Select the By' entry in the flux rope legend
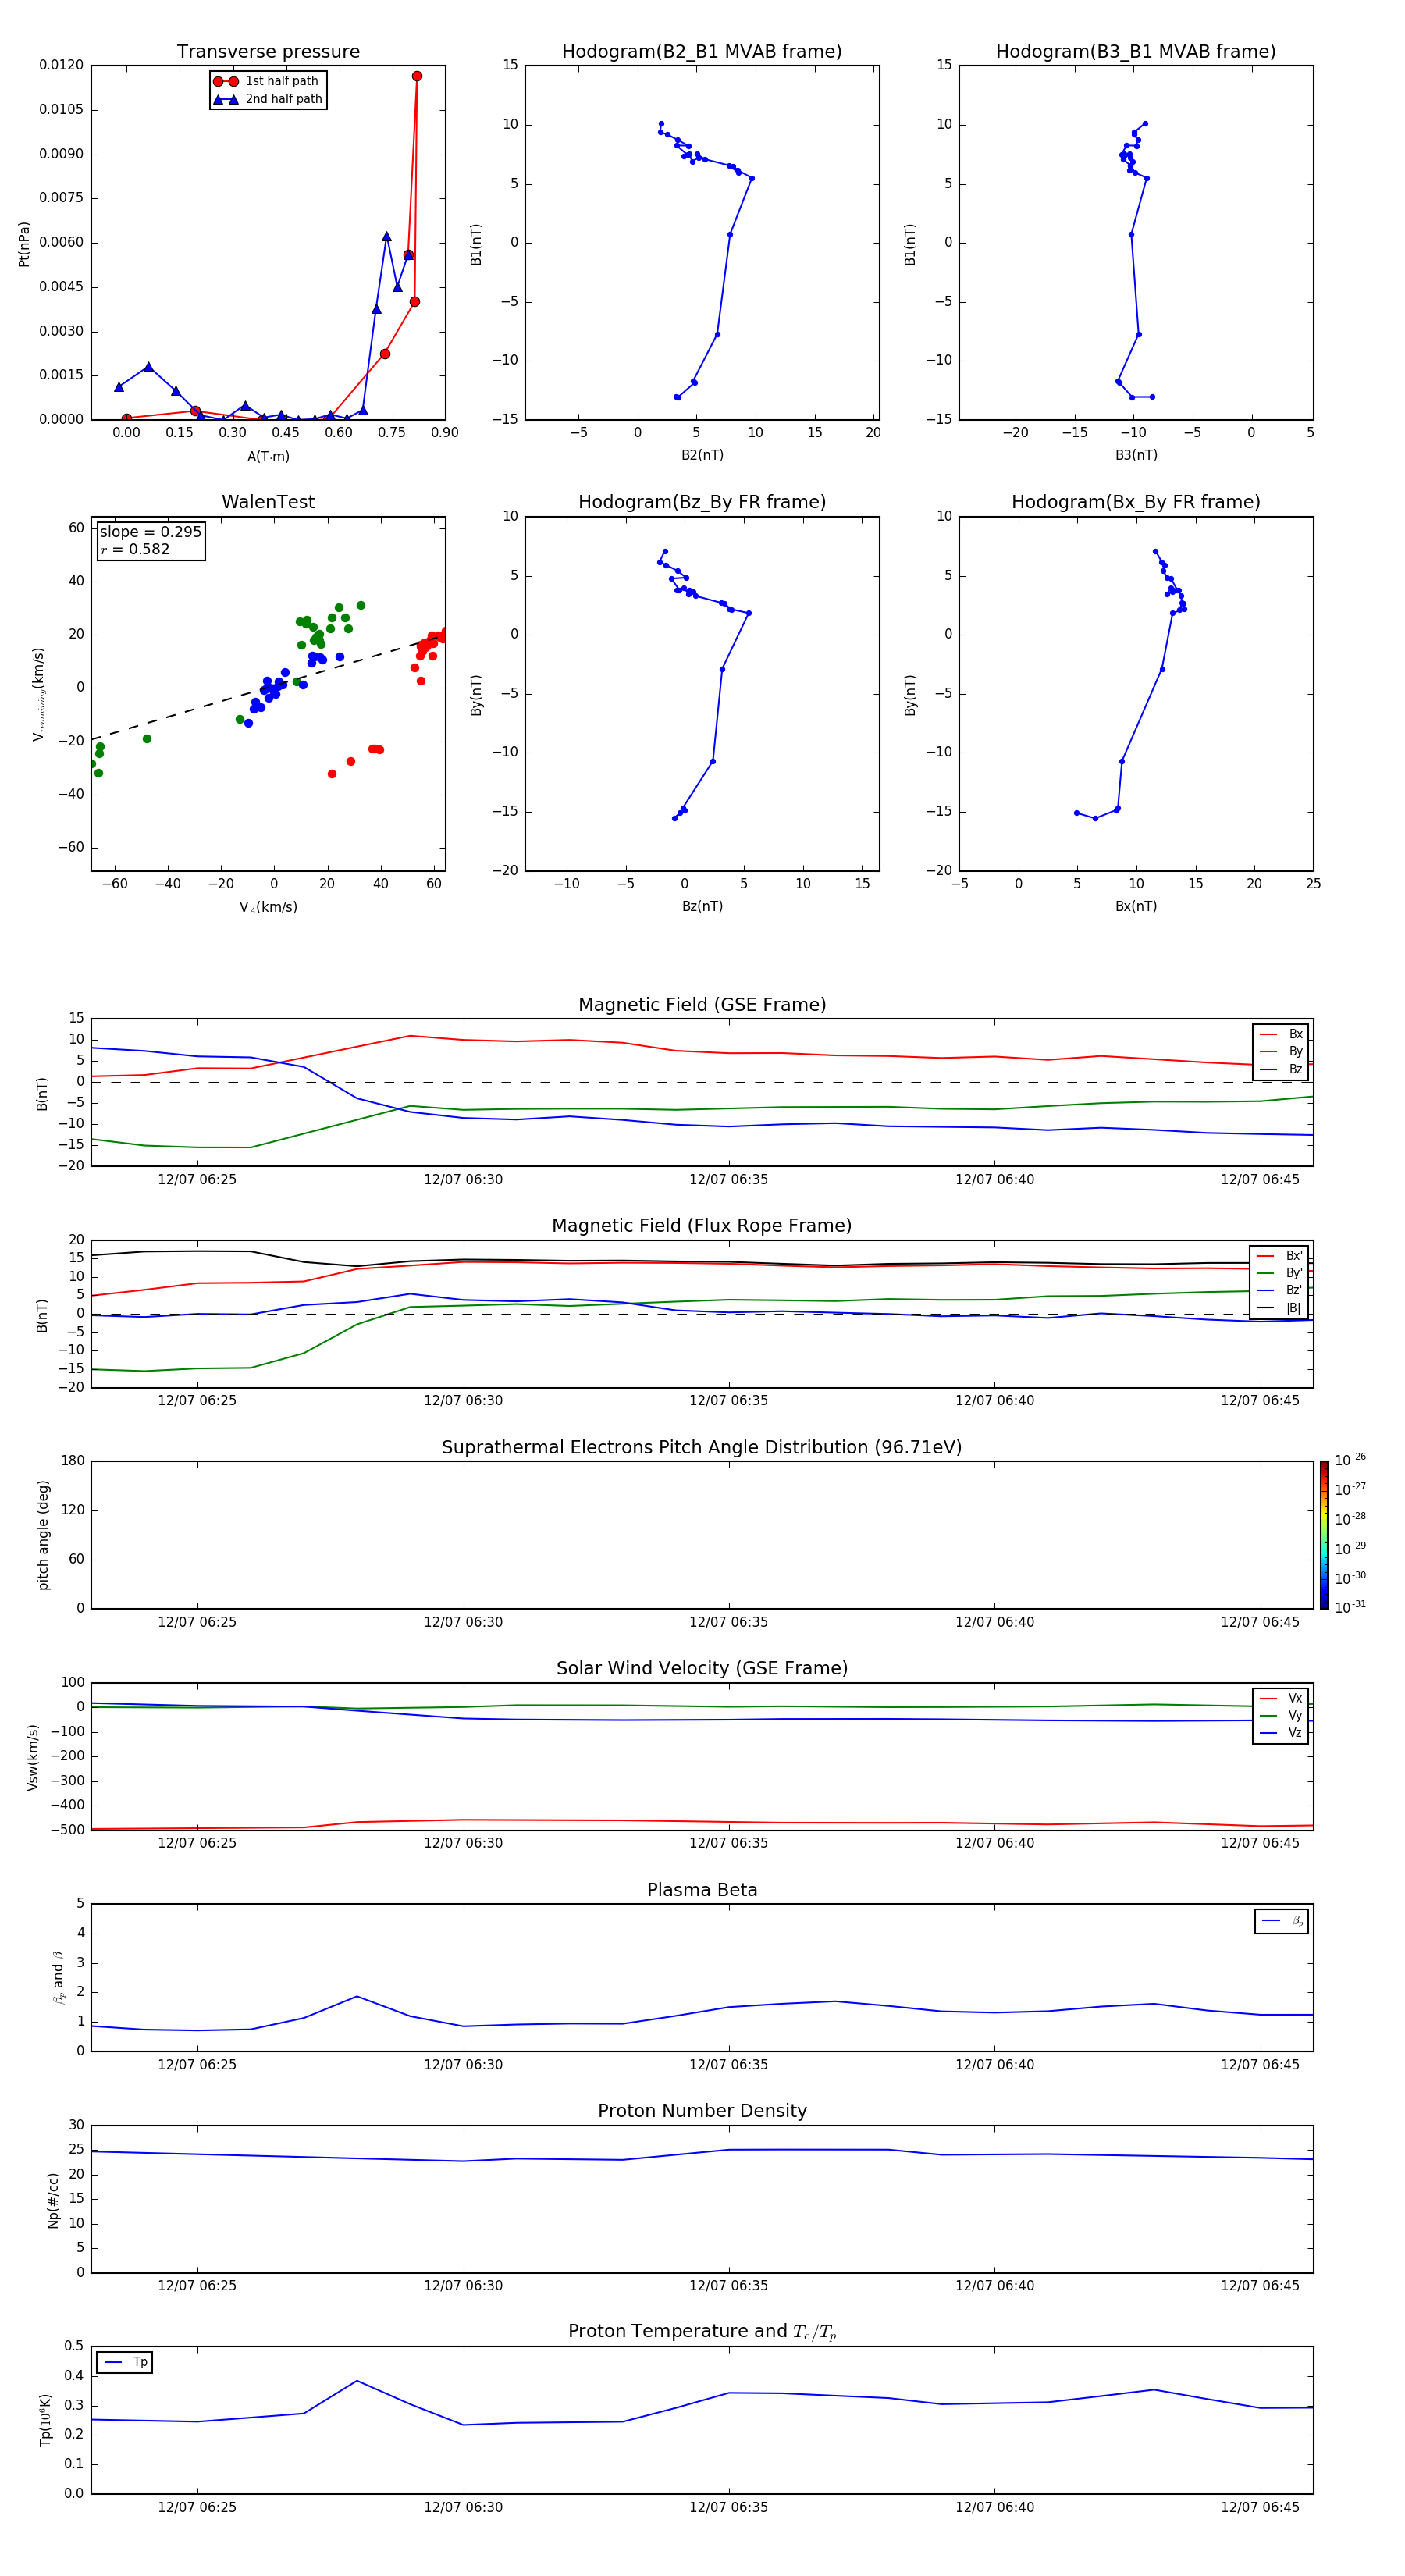1405x2576 pixels. coord(1280,1273)
